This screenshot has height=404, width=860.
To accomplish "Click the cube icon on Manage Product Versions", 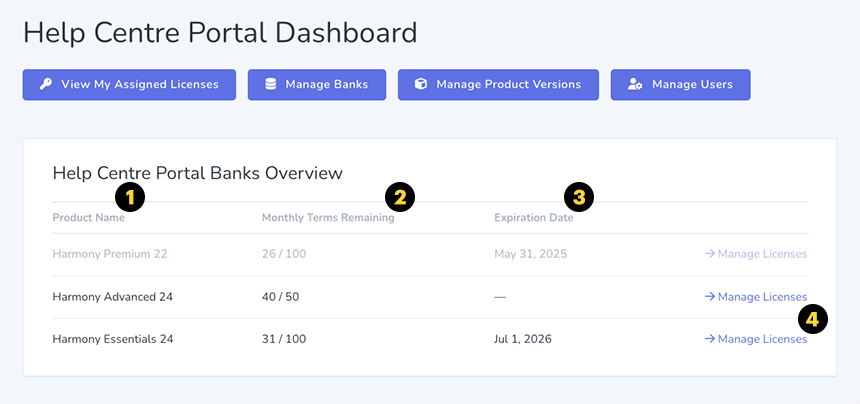I will tap(421, 85).
